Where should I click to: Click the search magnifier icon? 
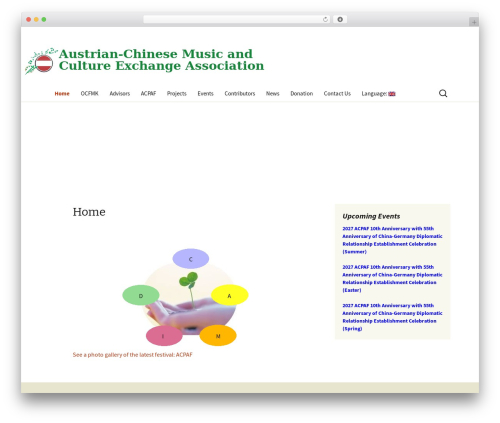pos(443,93)
